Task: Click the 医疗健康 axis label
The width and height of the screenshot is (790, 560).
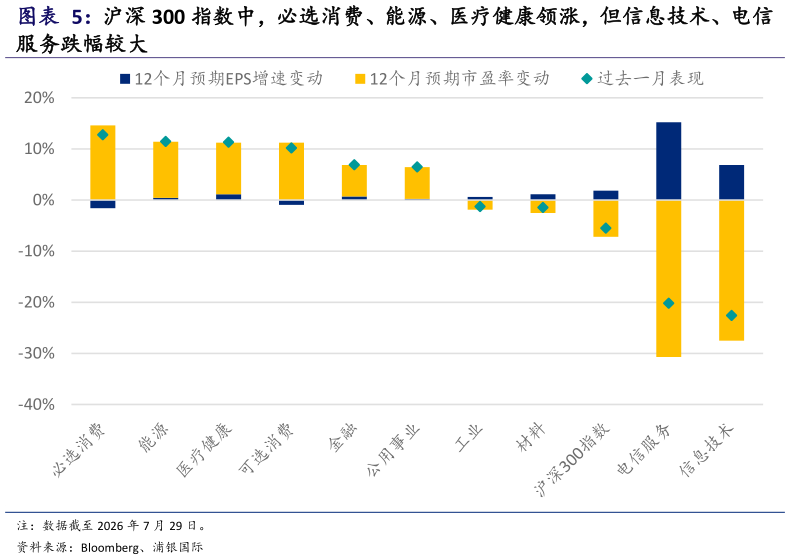Action: click(204, 450)
